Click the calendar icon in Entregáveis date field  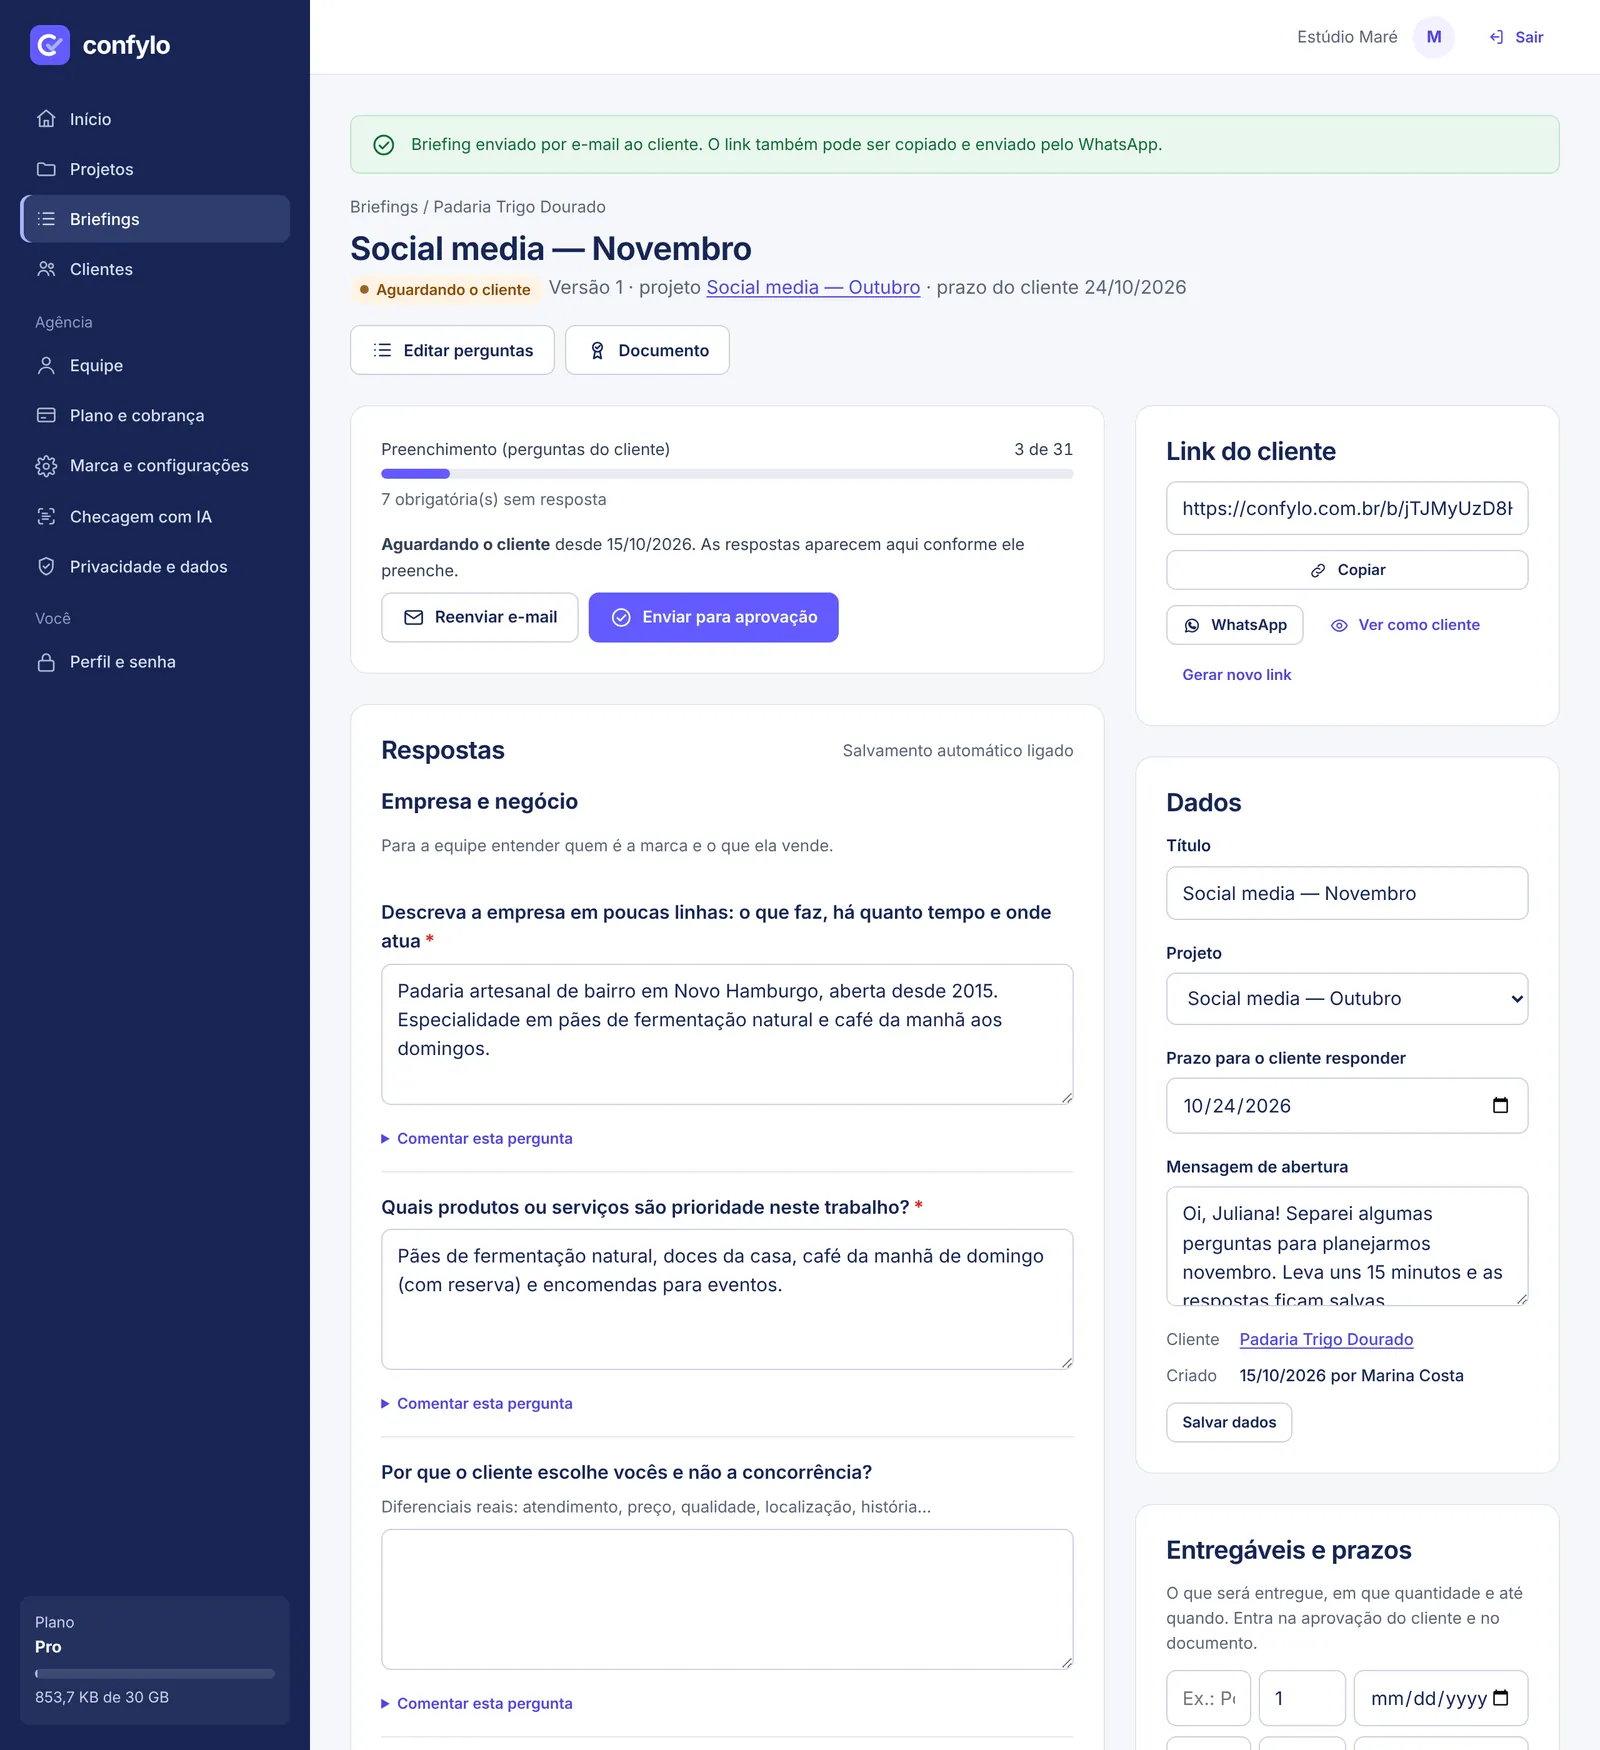click(1500, 1698)
